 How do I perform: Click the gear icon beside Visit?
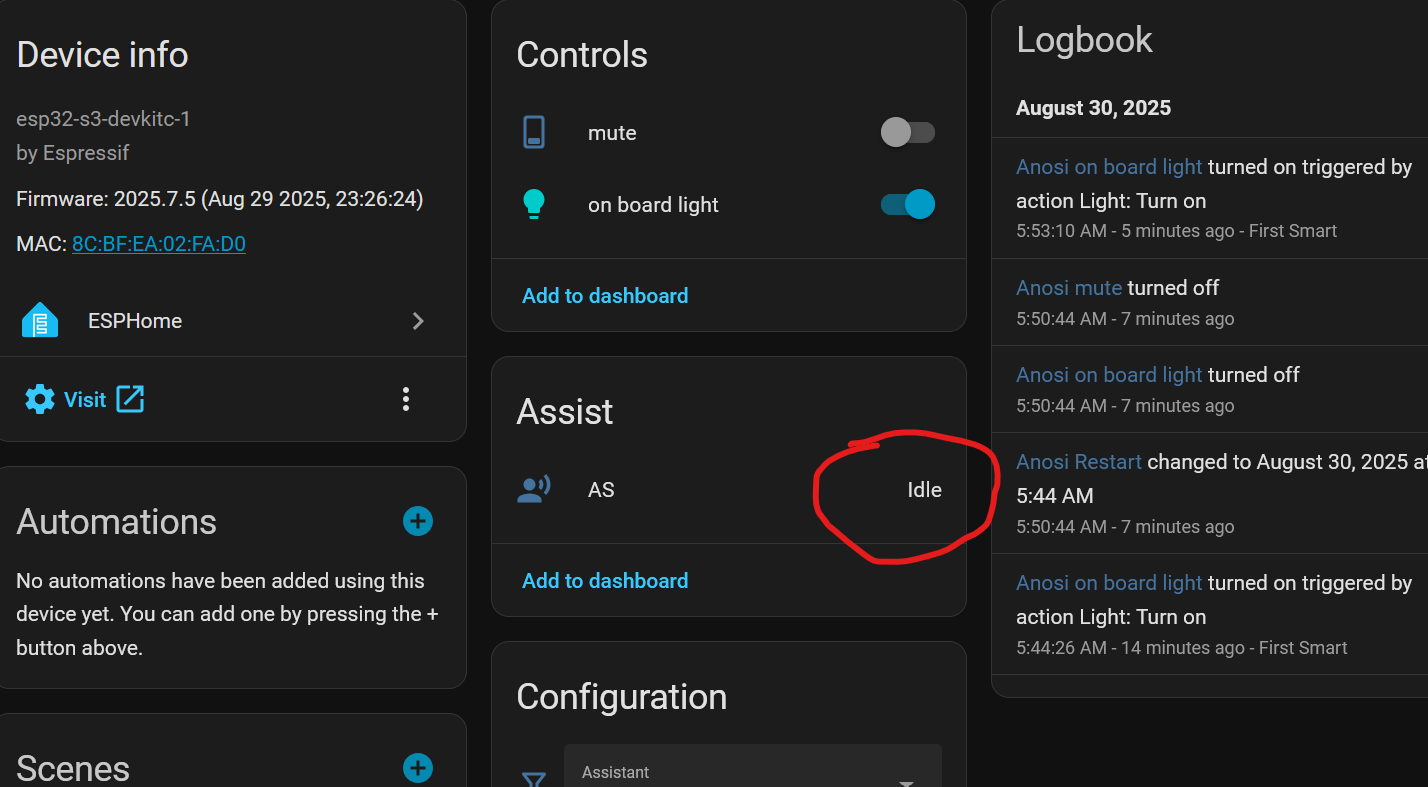[40, 400]
